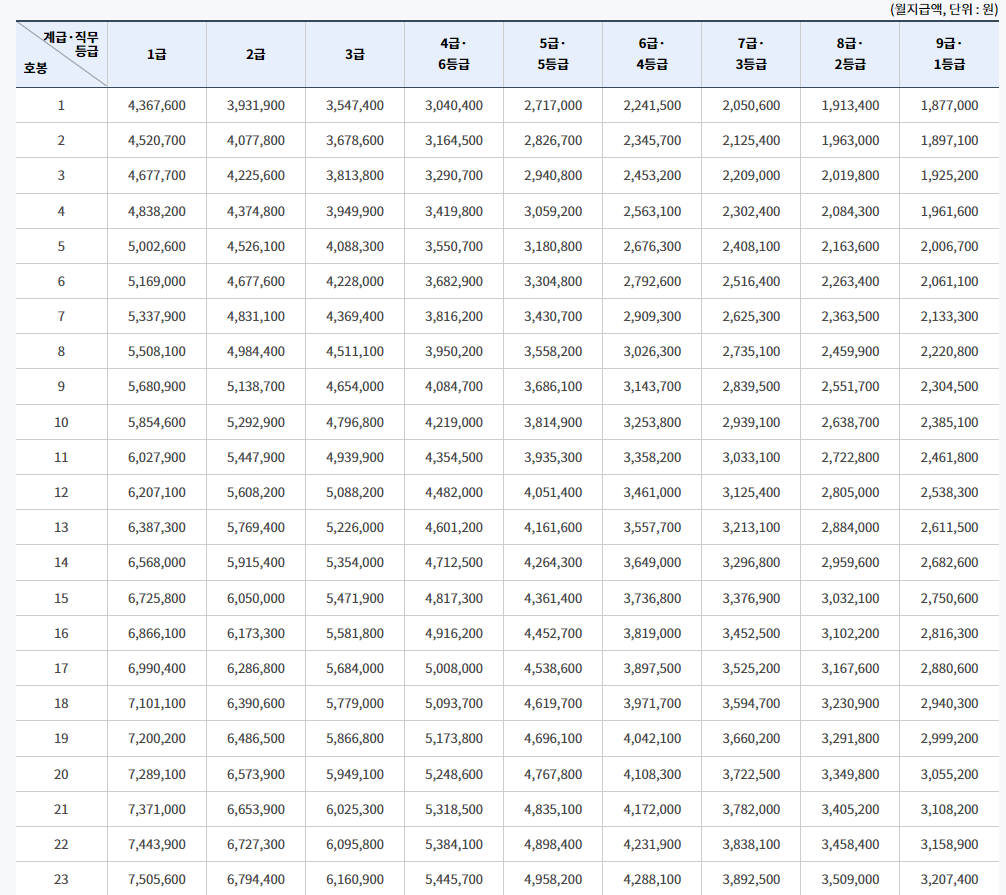1006x895 pixels.
Task: Select cell '5,384,100' in 호봉 22 row
Action: (454, 844)
